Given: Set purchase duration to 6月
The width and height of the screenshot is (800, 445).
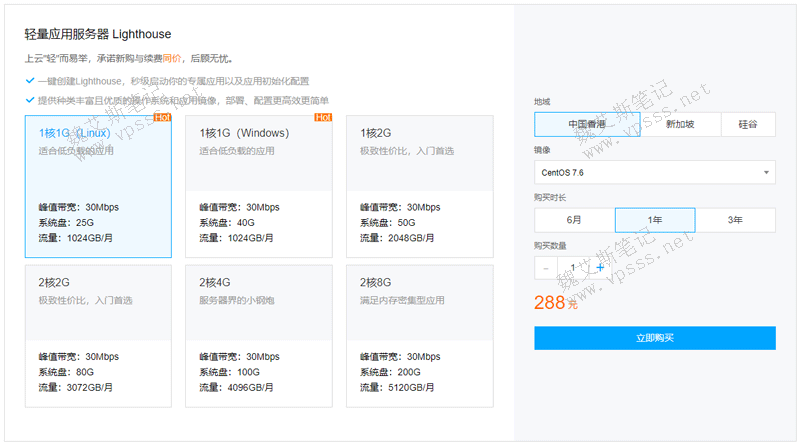Looking at the screenshot, I should (574, 220).
